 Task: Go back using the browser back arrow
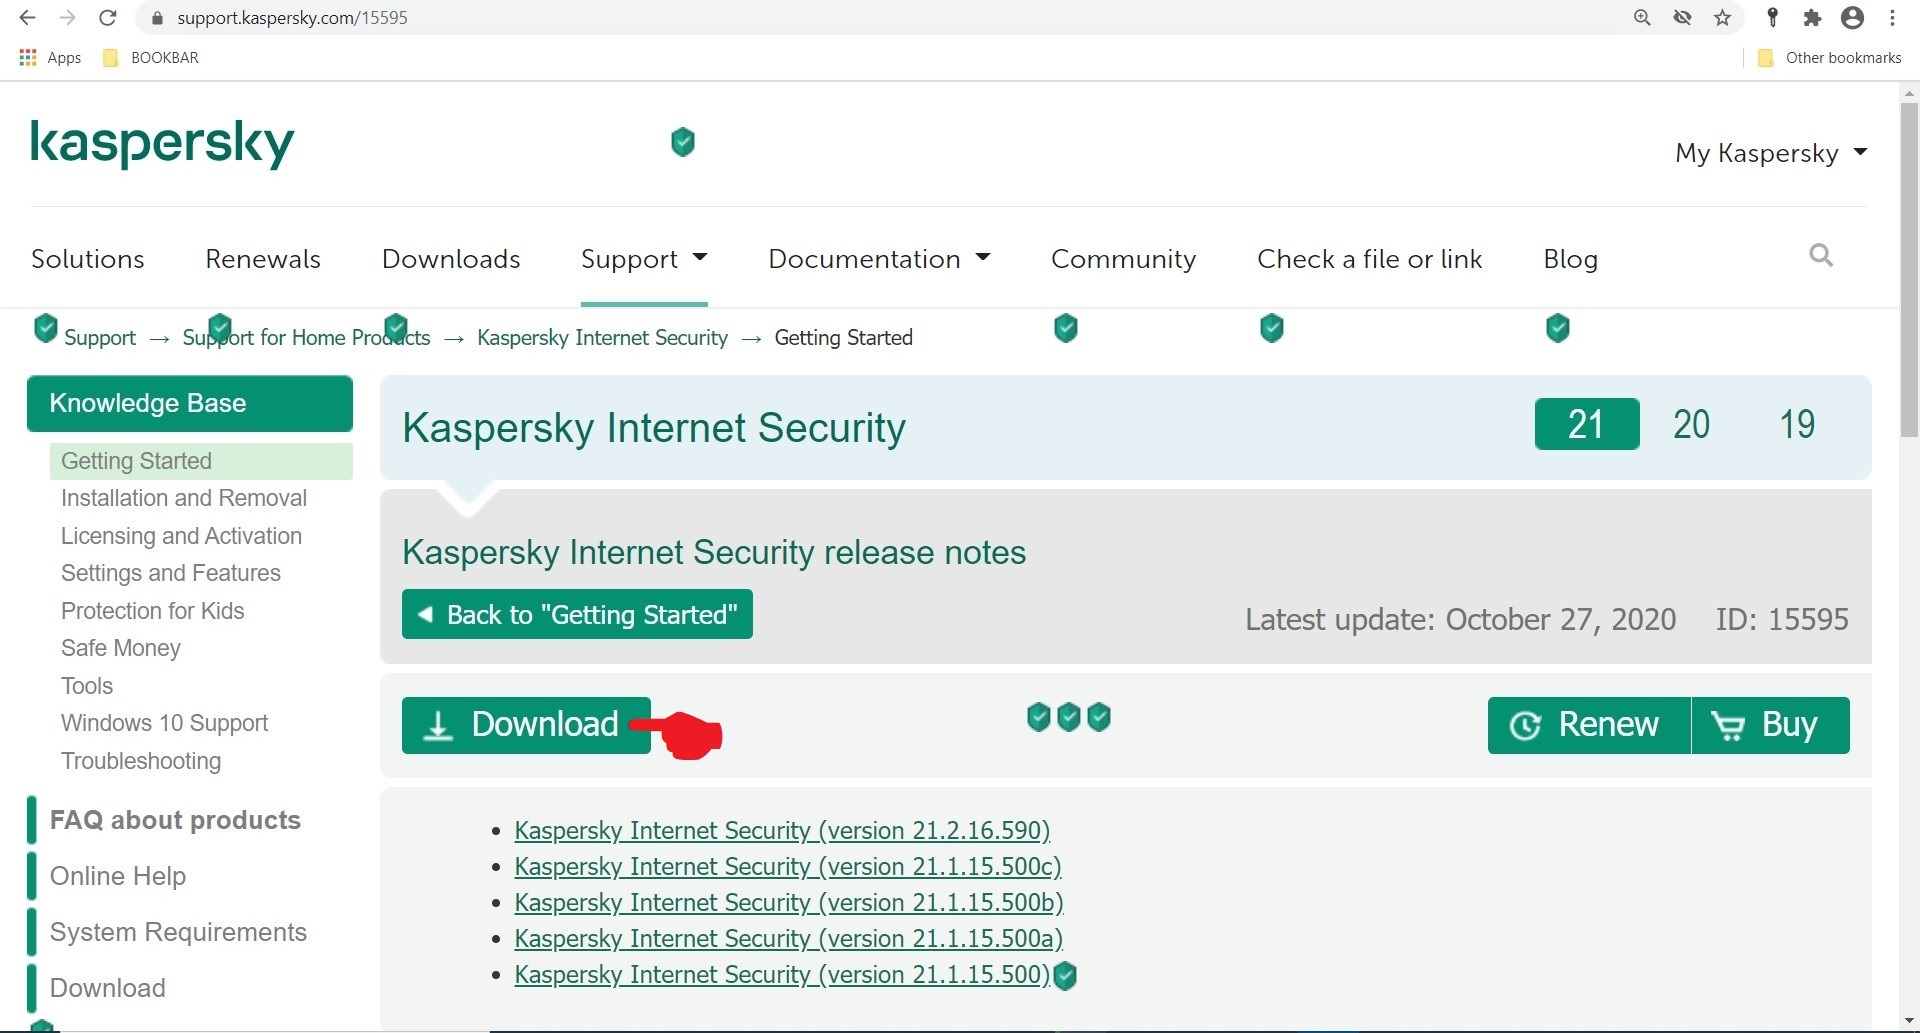pos(27,18)
